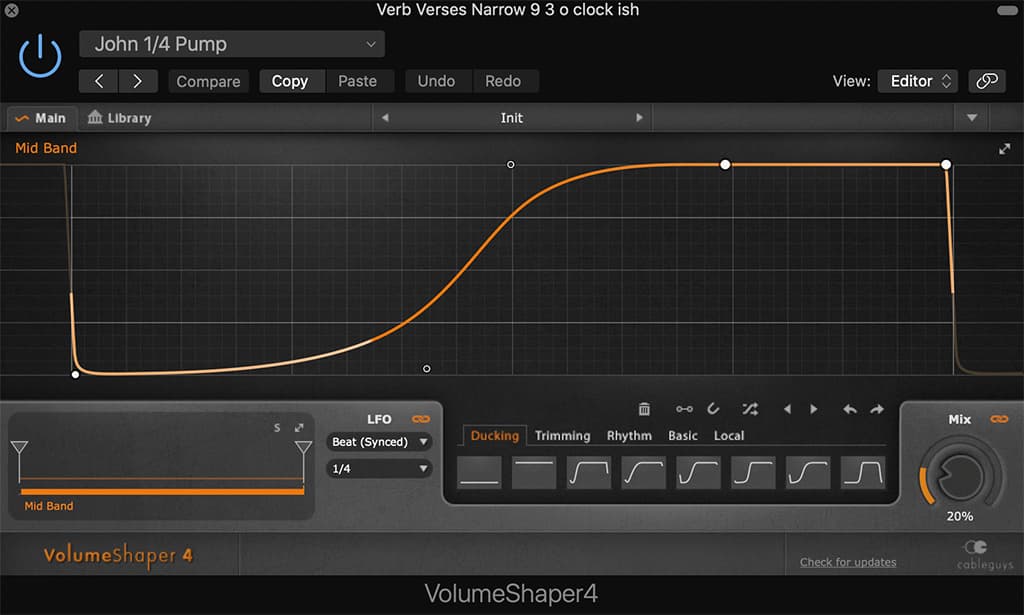Click the sidechain link icon button
1024x615 pixels.
pyautogui.click(x=987, y=81)
